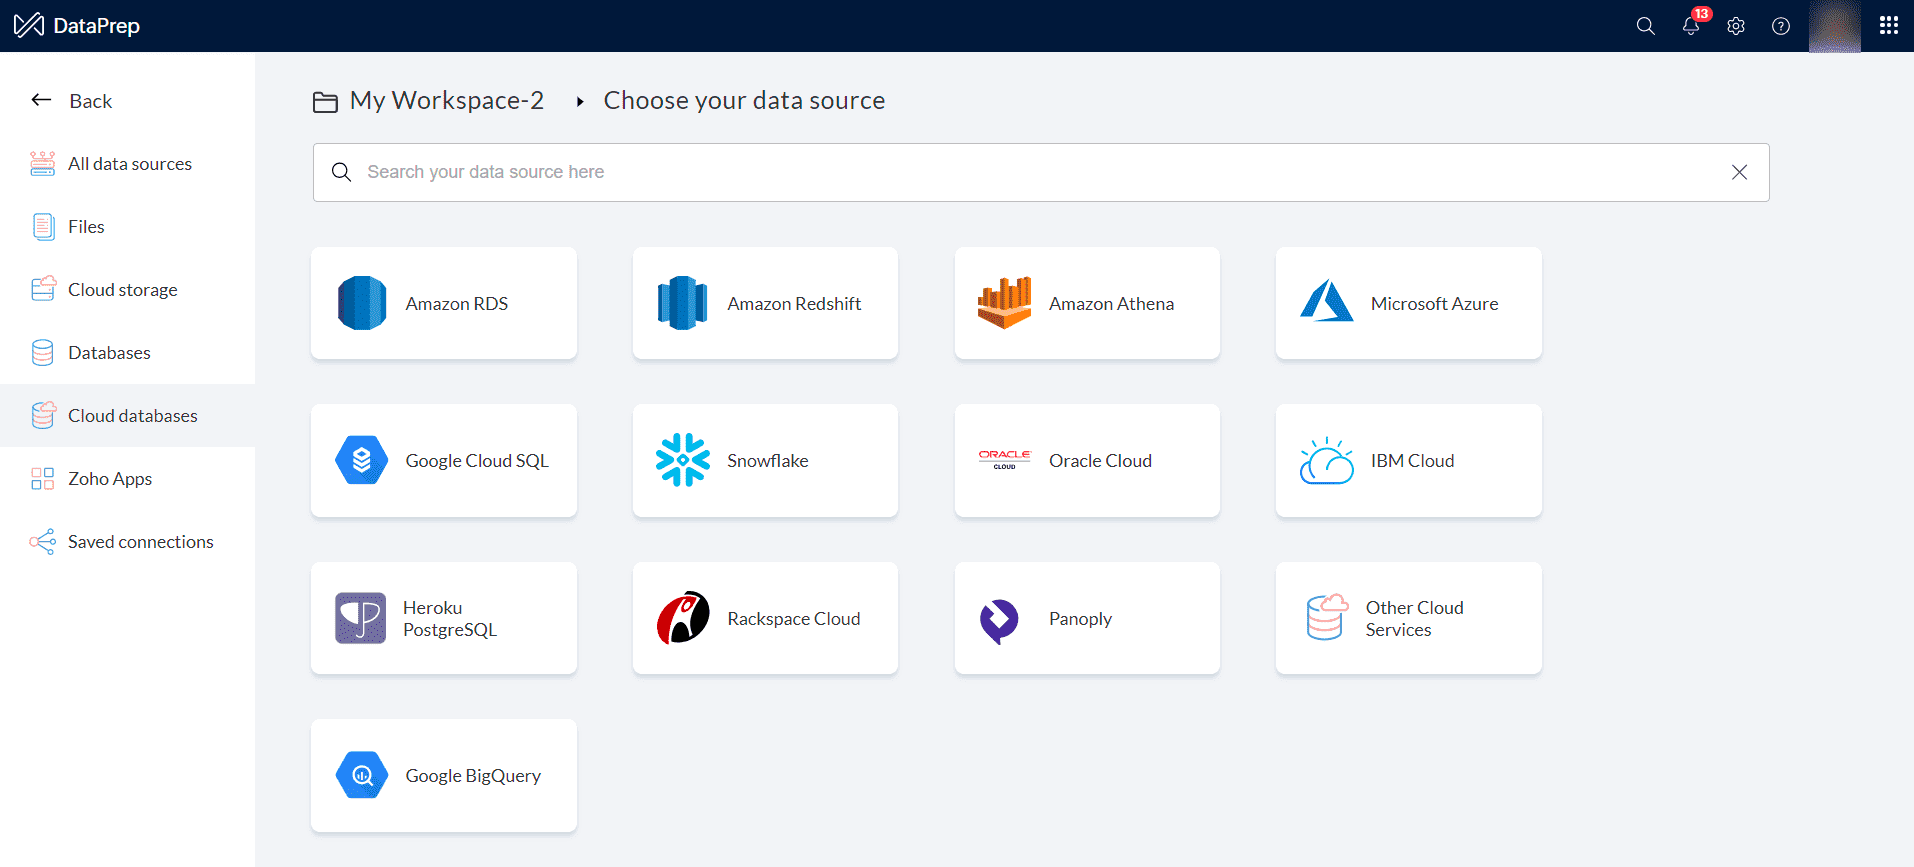This screenshot has width=1914, height=867.
Task: Choose the Amazon RDS data source
Action: pyautogui.click(x=444, y=303)
